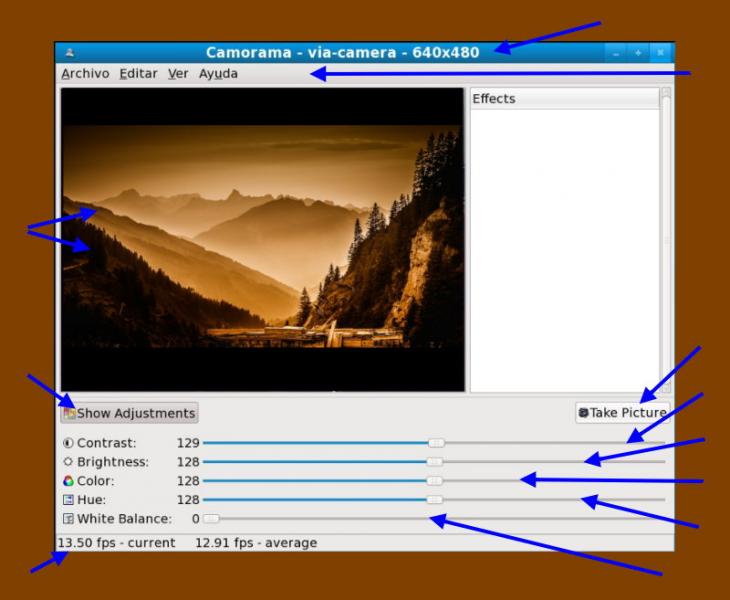Toggle the Show Adjustments button

129,413
